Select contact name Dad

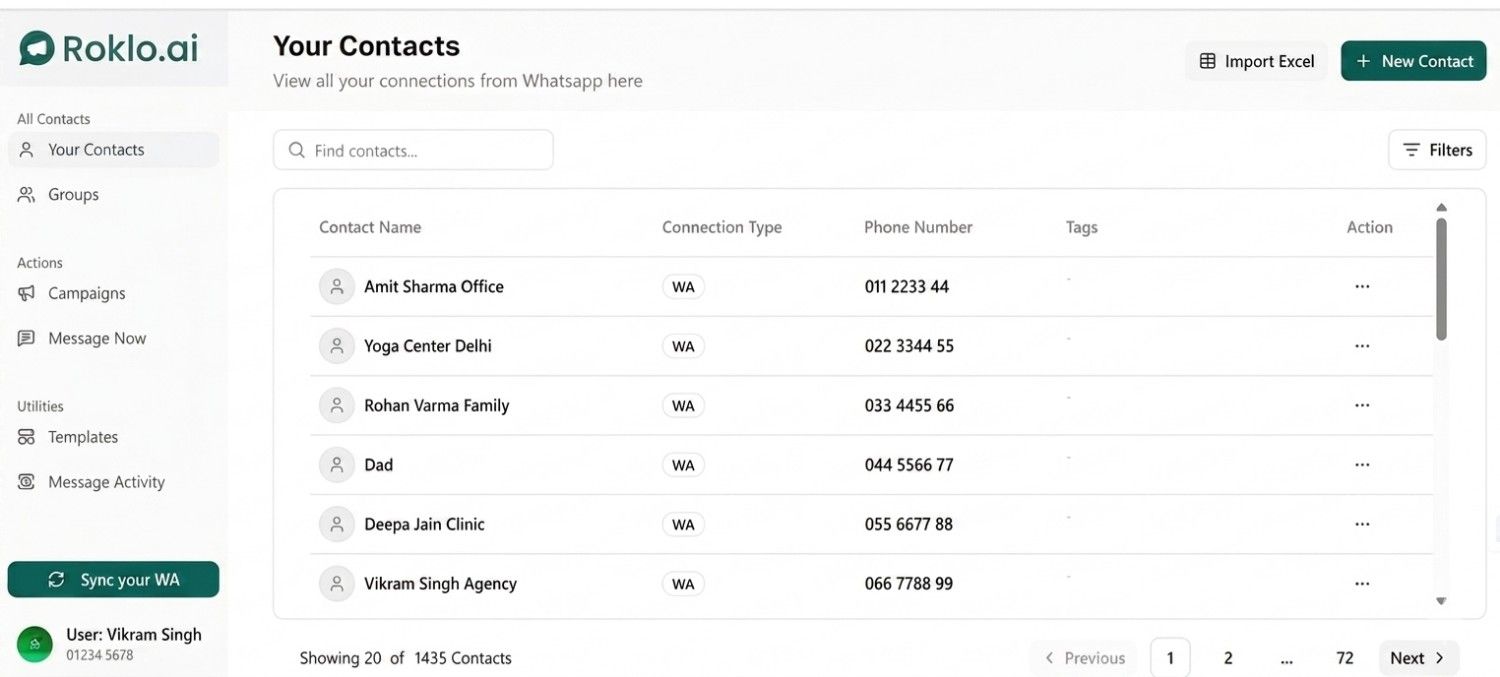pyautogui.click(x=379, y=465)
